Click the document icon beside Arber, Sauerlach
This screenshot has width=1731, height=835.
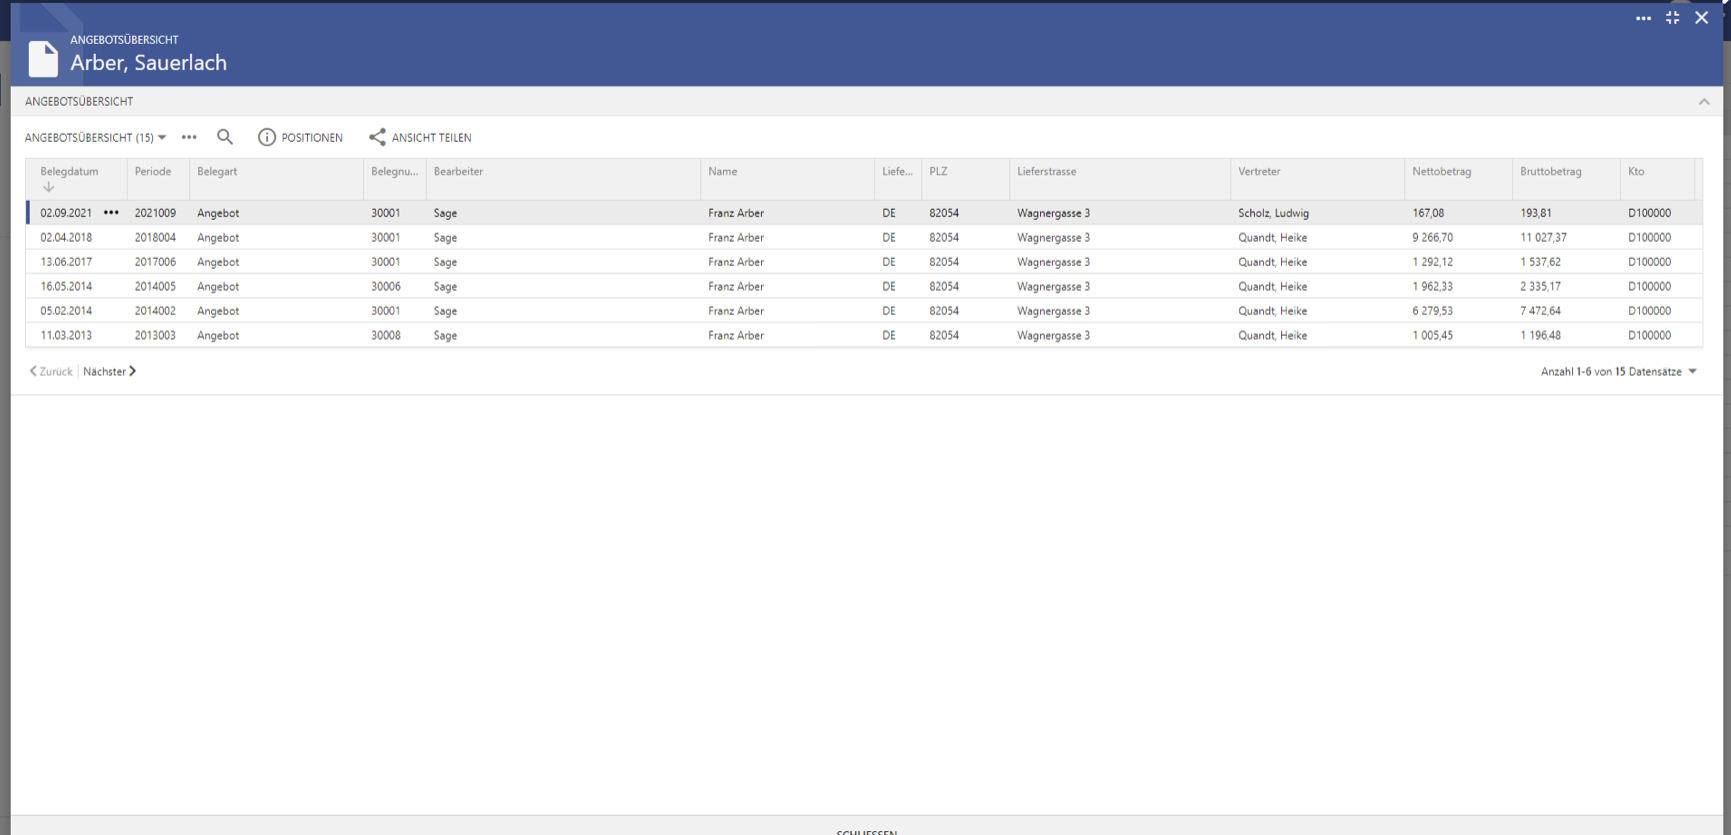tap(43, 59)
